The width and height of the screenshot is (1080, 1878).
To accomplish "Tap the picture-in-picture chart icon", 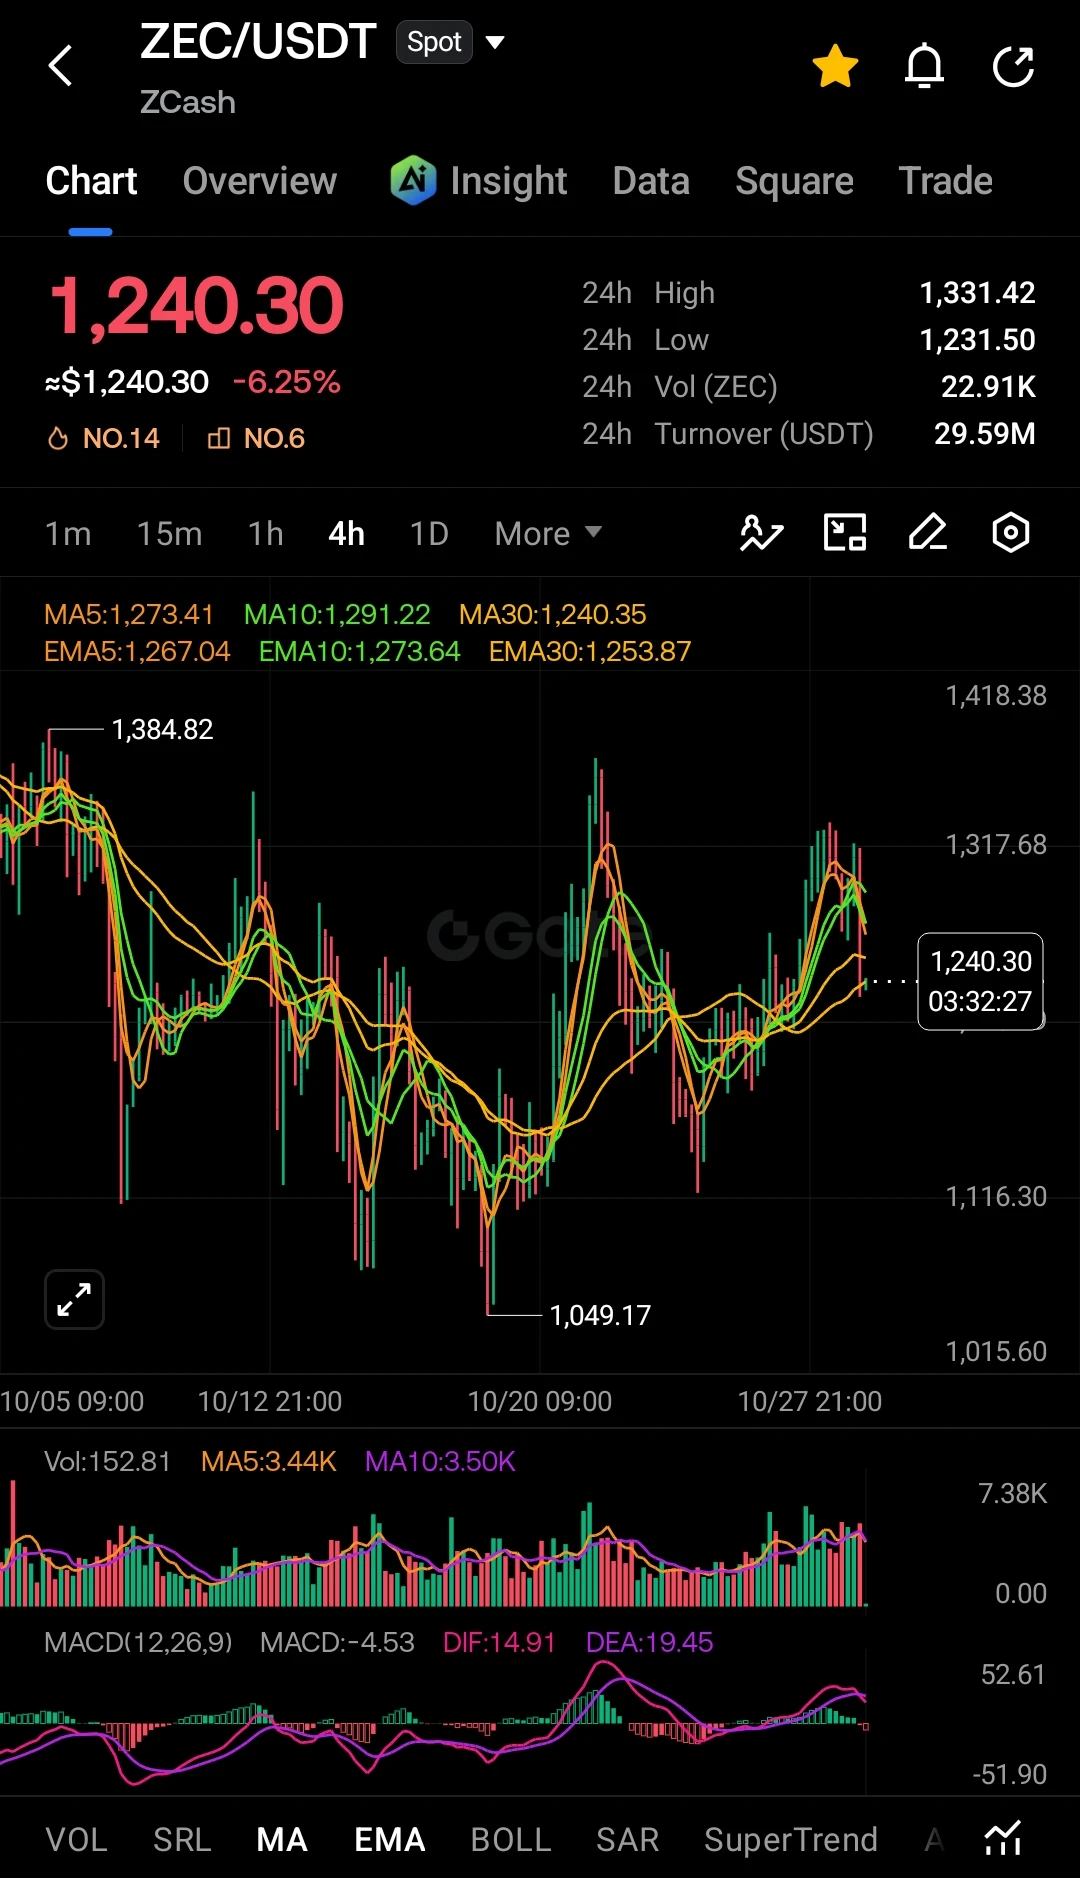I will pyautogui.click(x=845, y=533).
